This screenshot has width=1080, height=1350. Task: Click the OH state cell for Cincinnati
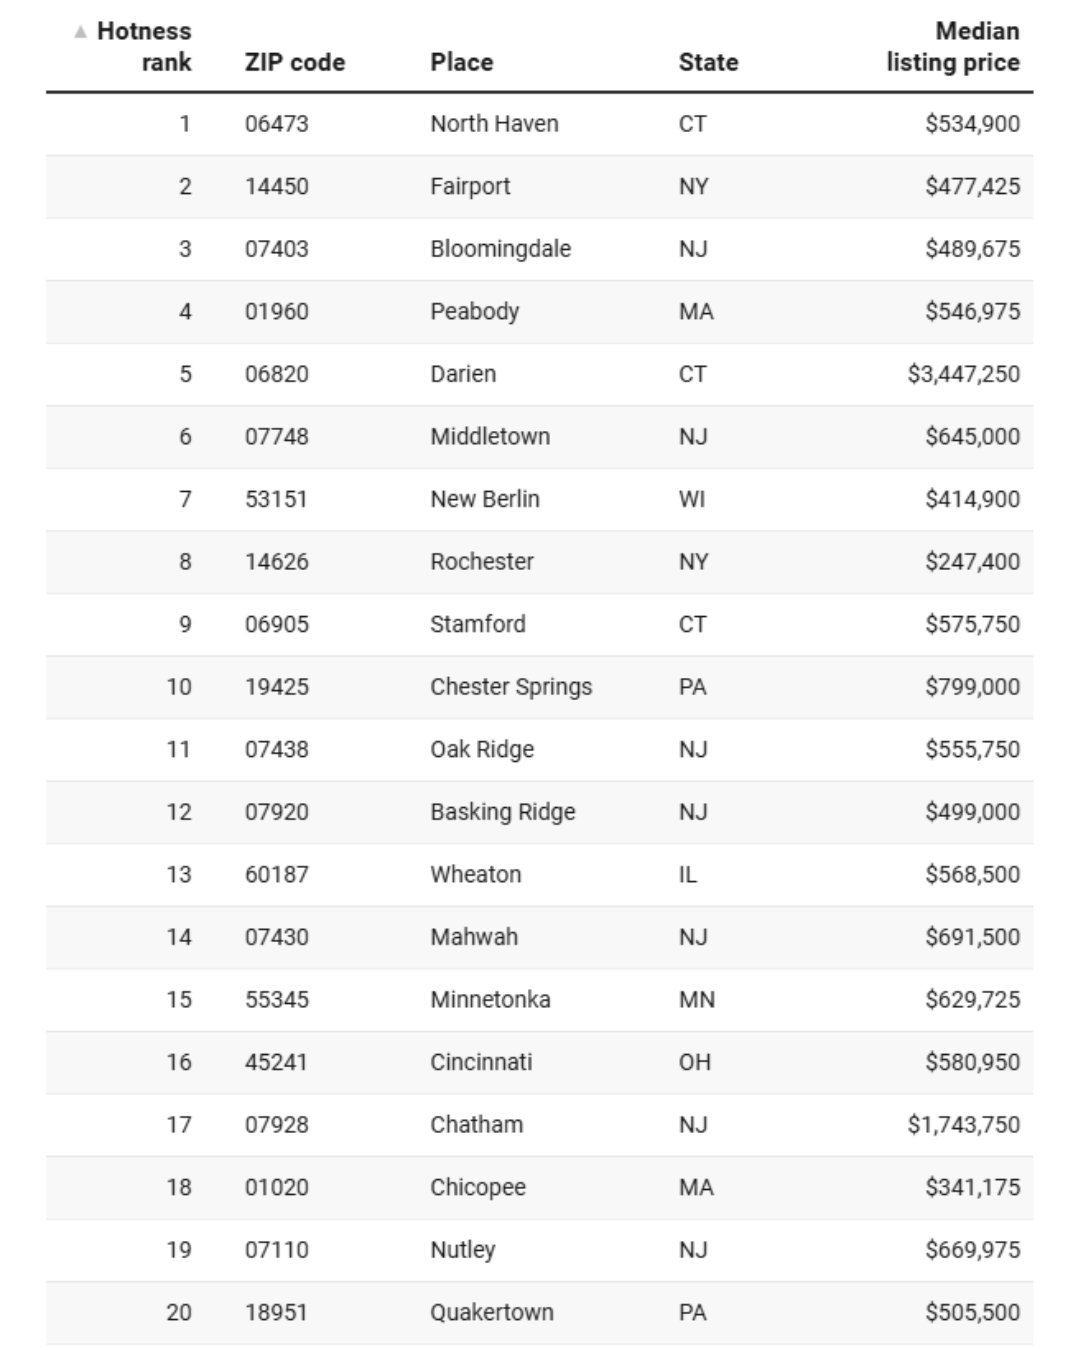(694, 1062)
